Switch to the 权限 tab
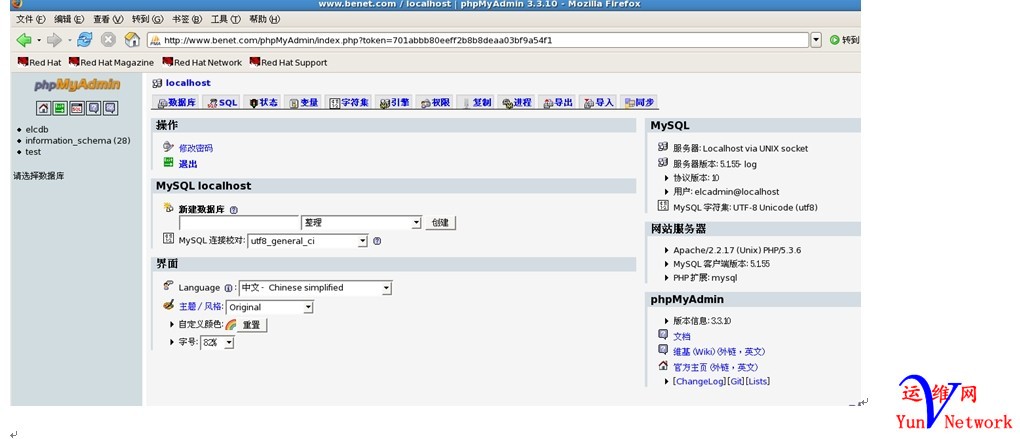The image size is (1020, 439). [435, 103]
